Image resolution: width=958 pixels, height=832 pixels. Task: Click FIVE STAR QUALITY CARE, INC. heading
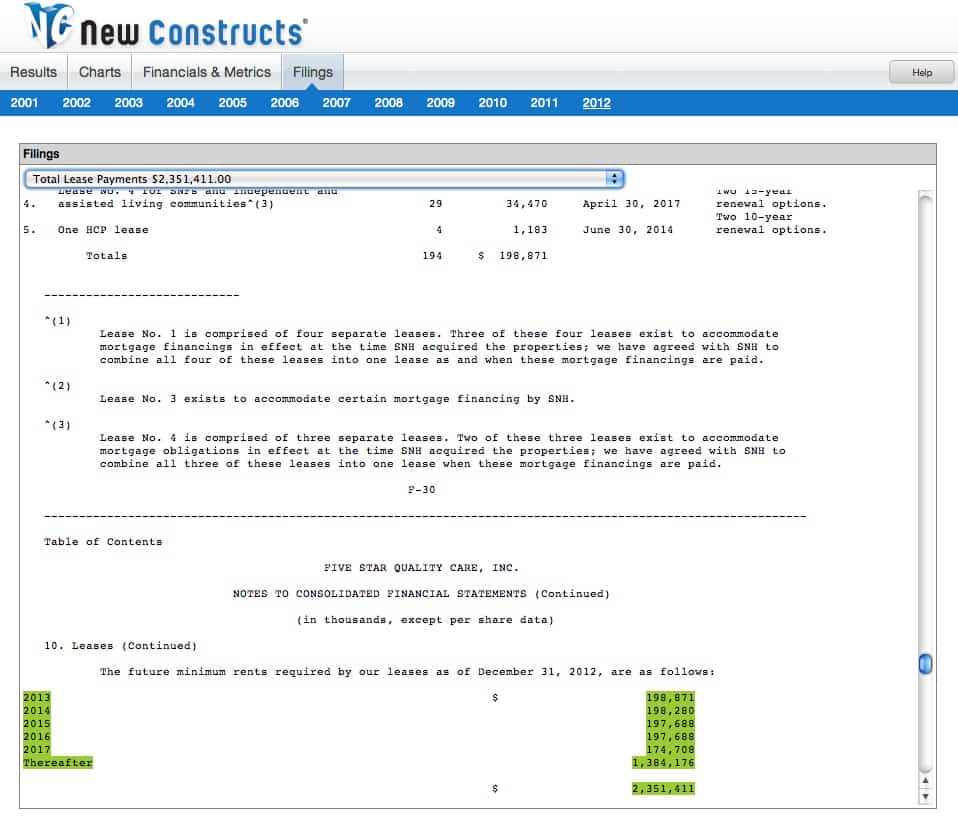tap(421, 568)
